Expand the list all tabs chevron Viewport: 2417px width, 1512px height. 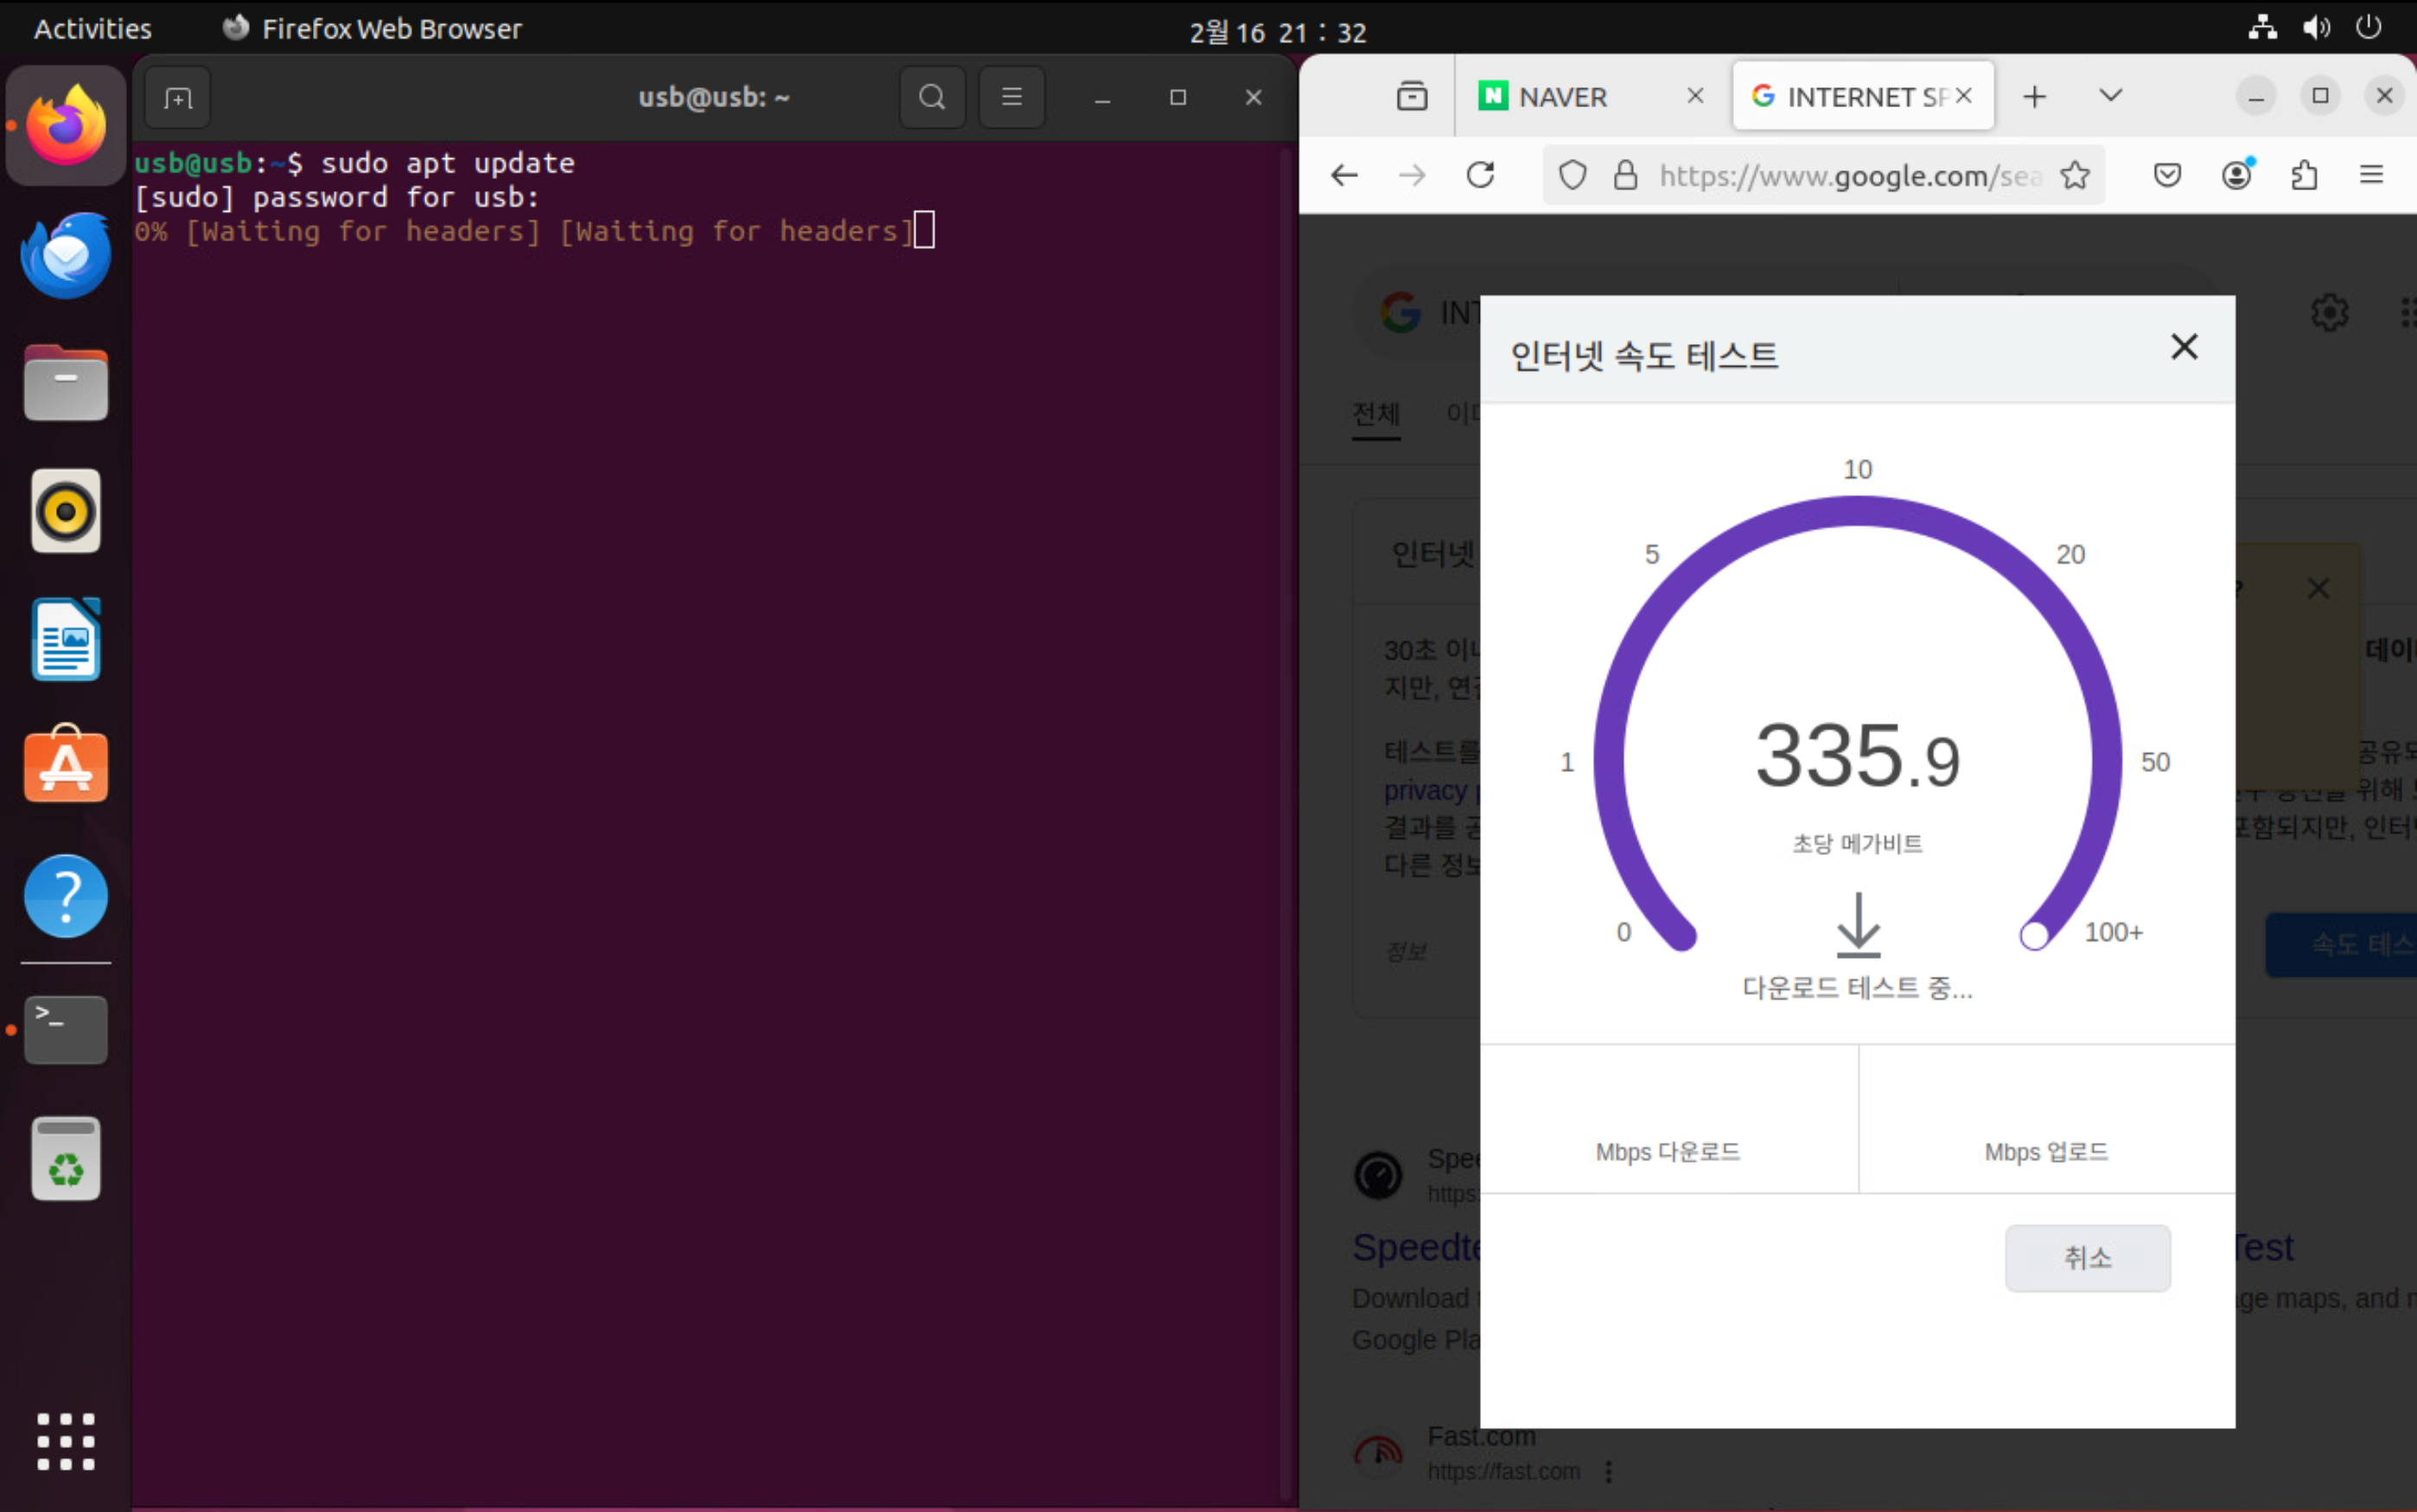[x=2110, y=96]
